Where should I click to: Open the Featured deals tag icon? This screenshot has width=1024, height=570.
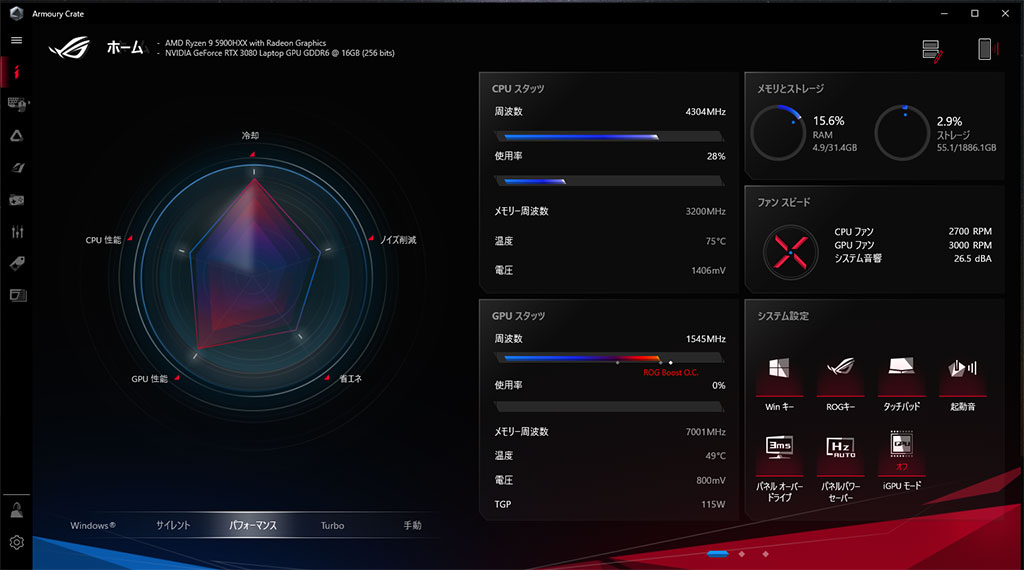(x=17, y=263)
